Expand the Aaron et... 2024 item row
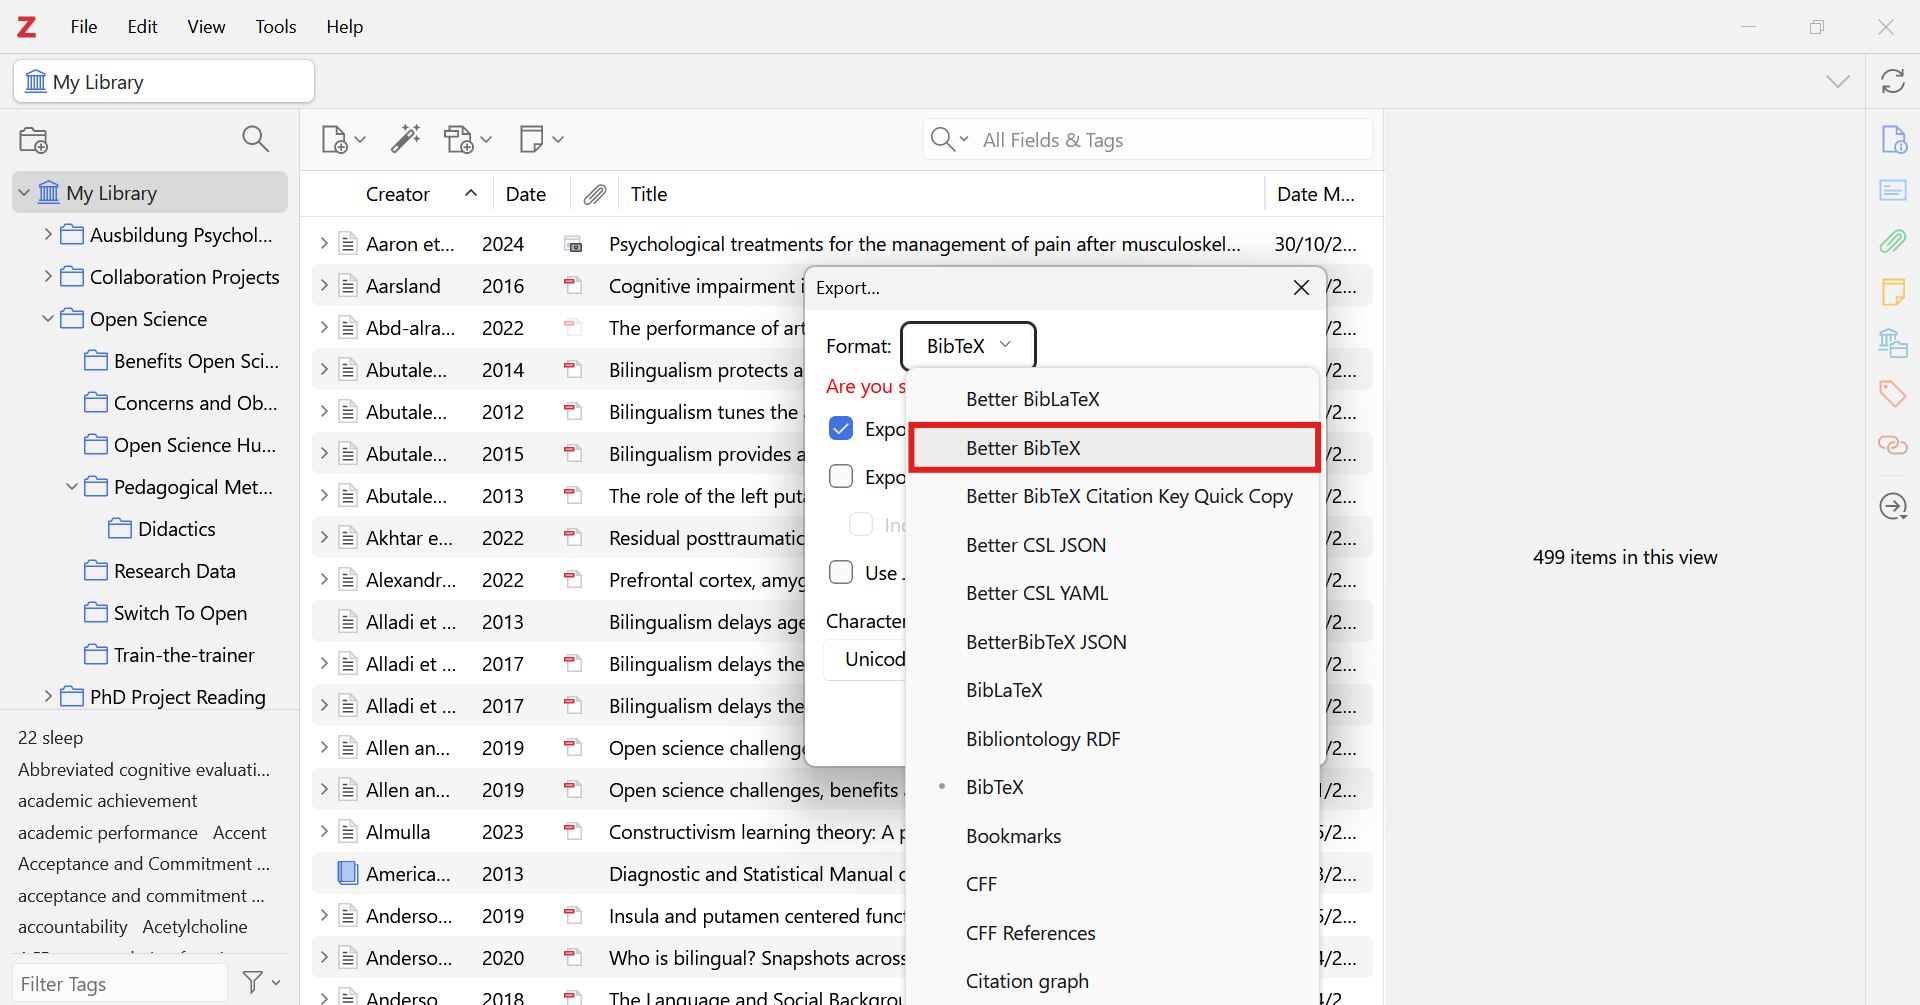Viewport: 1920px width, 1005px height. [324, 244]
